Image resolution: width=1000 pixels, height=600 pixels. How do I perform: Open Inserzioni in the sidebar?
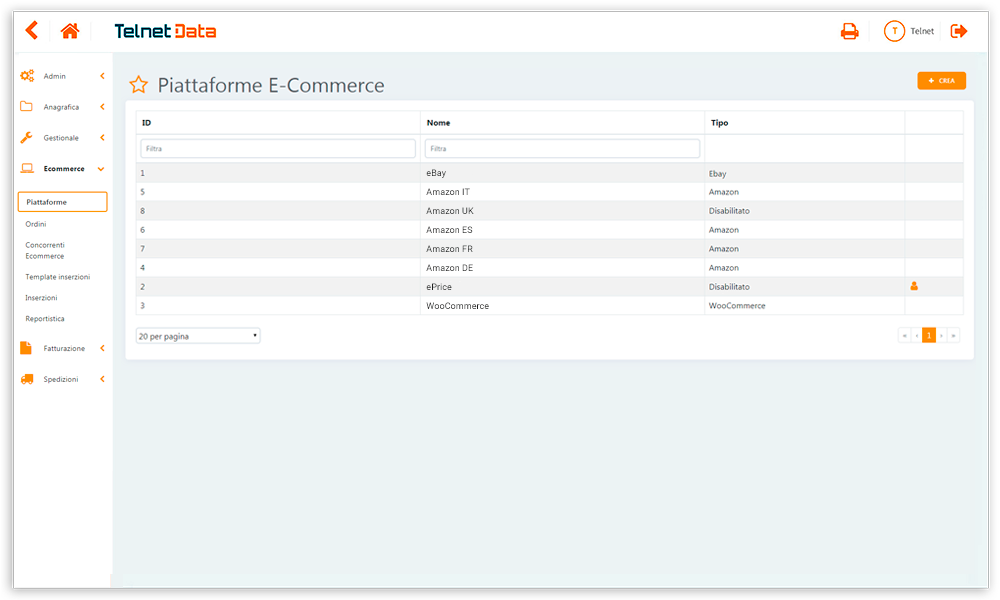[41, 298]
